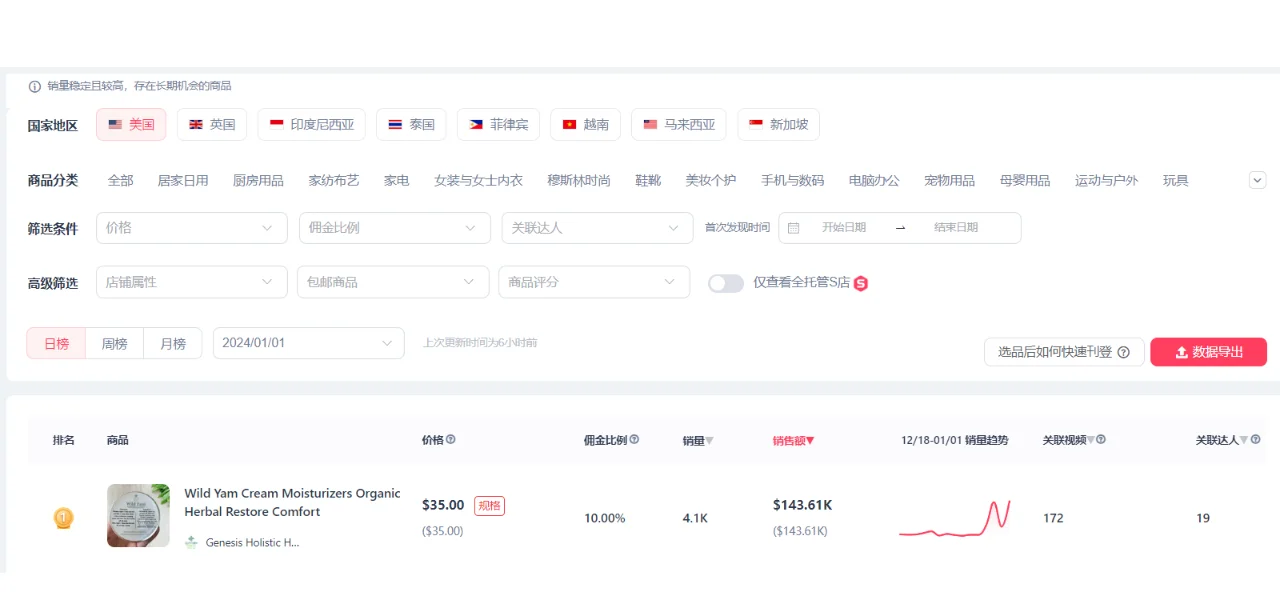Click the Wild Yam Cream product thumbnail
This screenshot has height=610, width=1280.
click(138, 515)
